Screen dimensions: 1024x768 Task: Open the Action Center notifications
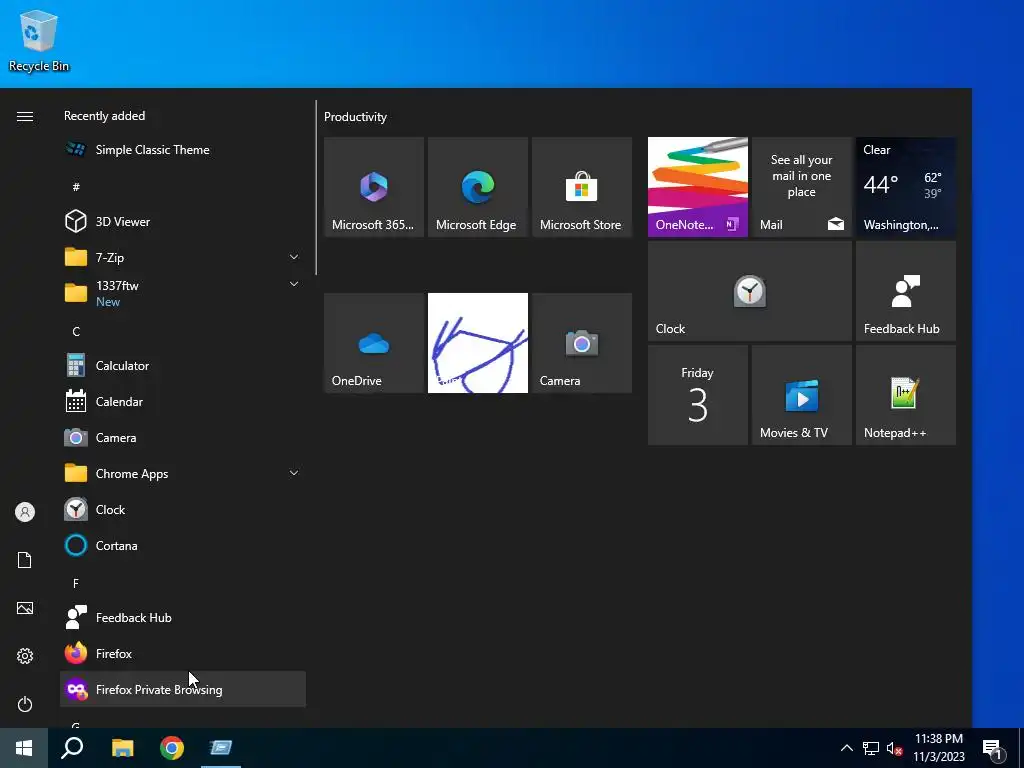coord(993,749)
